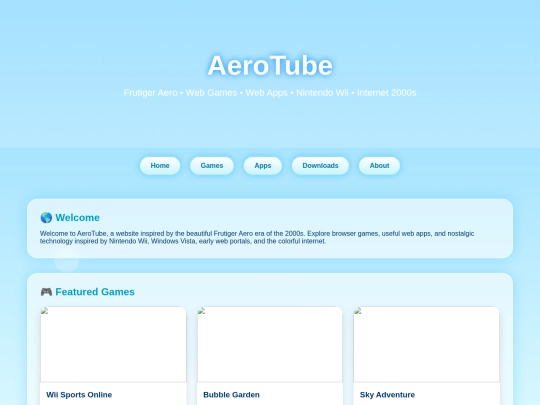Click the globe icon beside Welcome
Screen dimensions: 540x405
[46, 218]
